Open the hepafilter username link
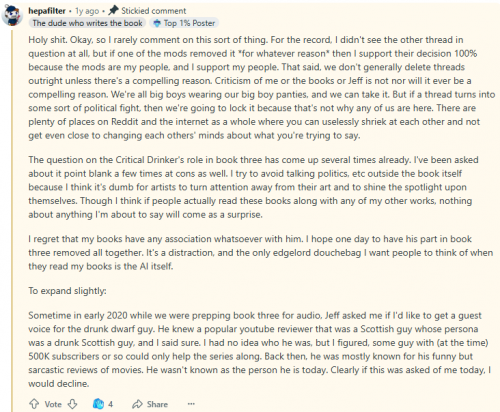Screen dimensions: 500x412 [x=47, y=11]
